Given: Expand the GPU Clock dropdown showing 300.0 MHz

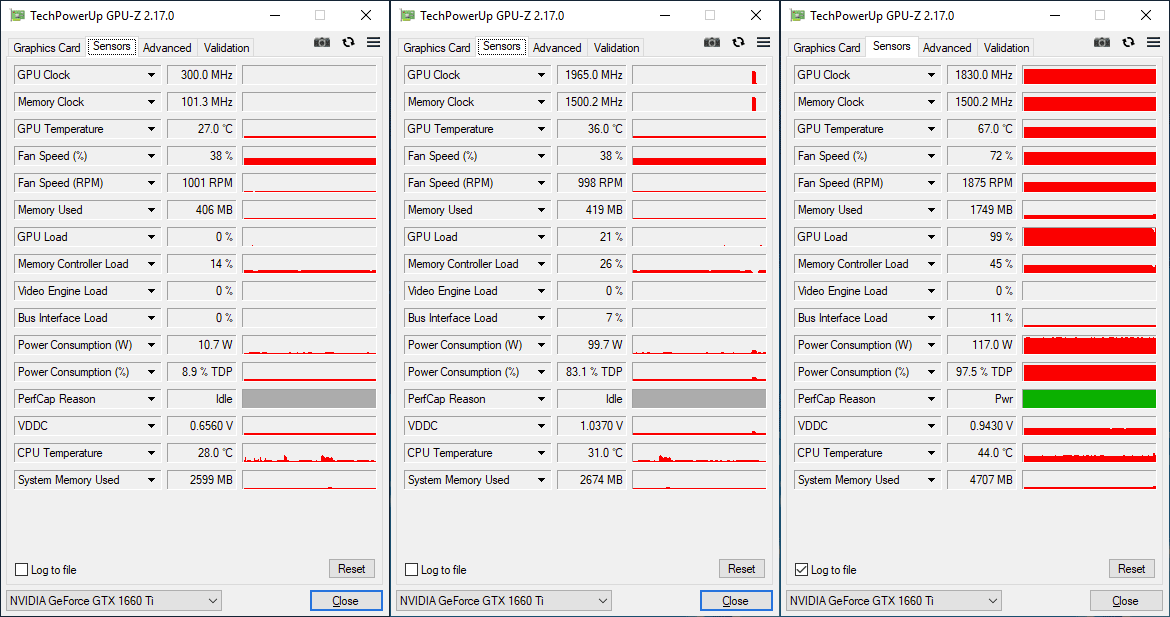Looking at the screenshot, I should click(152, 75).
